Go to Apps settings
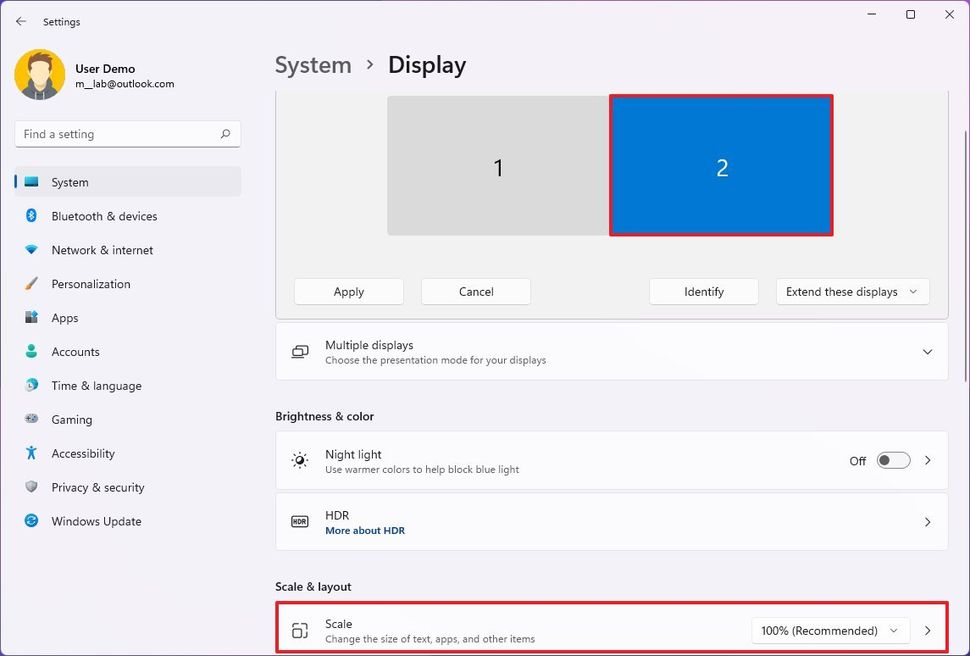Viewport: 970px width, 656px height. [x=65, y=318]
